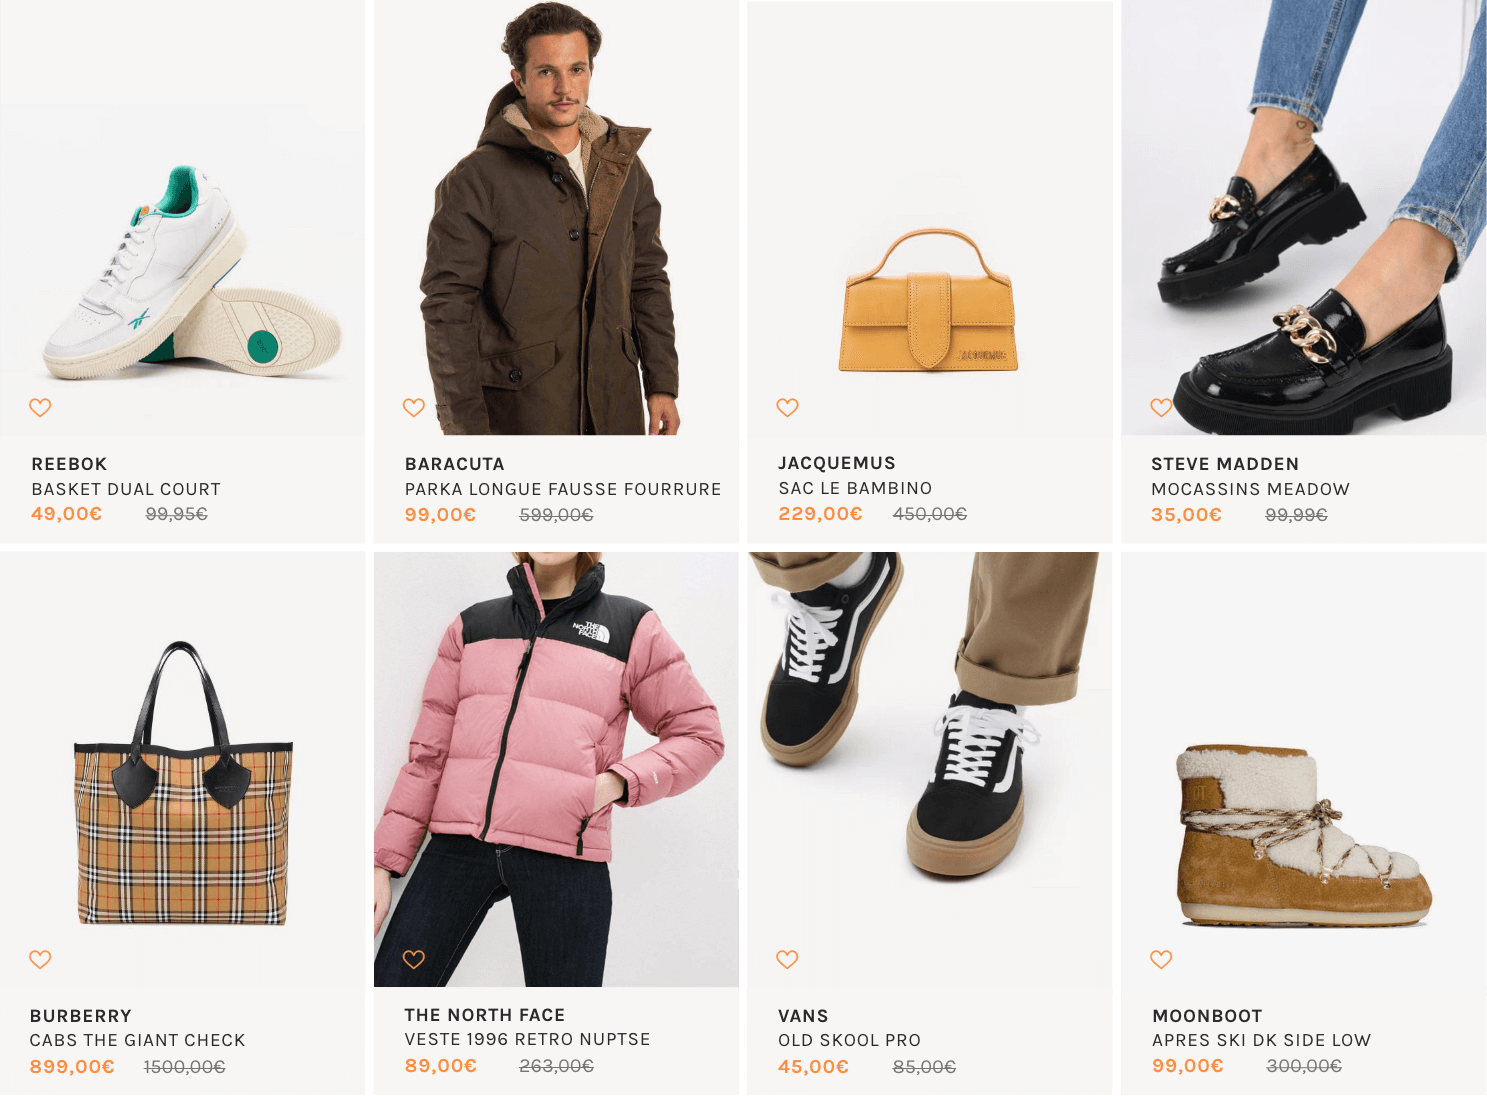
Task: Select the Burberry 899,00€ sale price
Action: coord(72,1067)
